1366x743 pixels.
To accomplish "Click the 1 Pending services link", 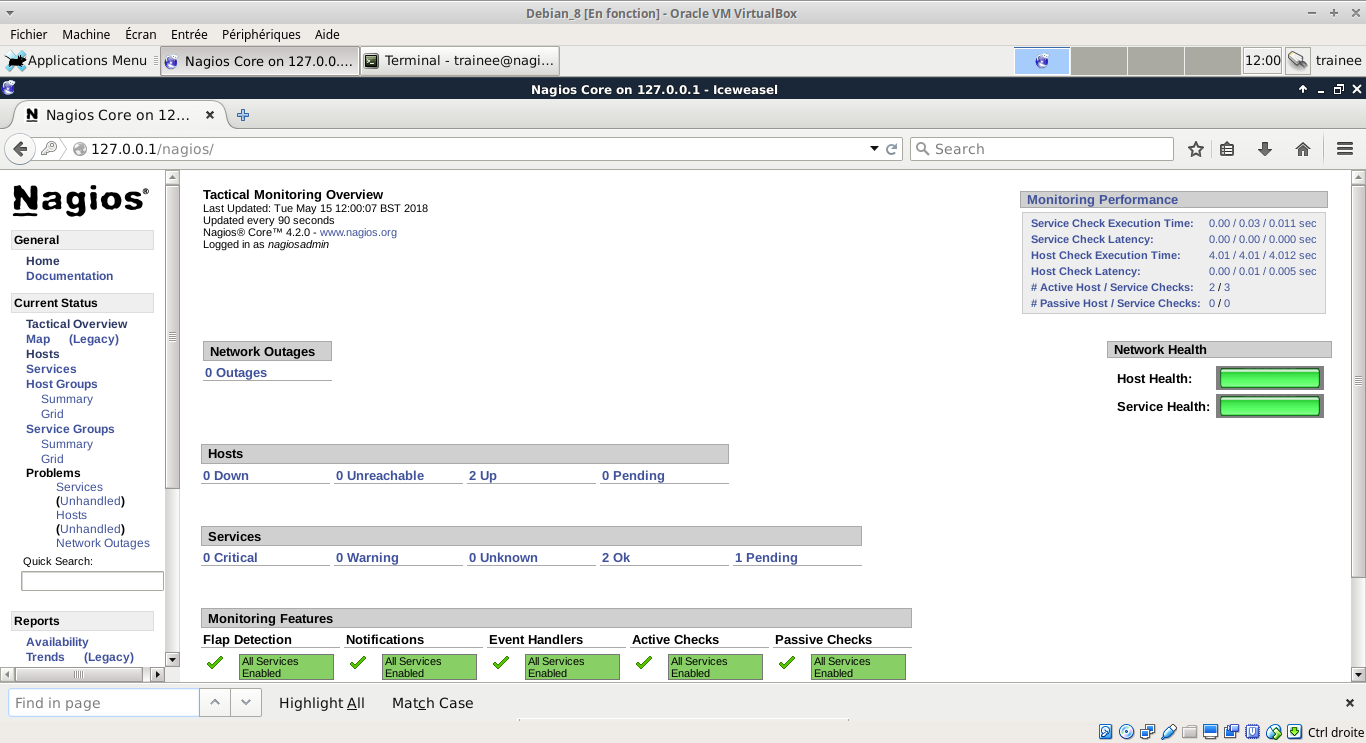I will [766, 558].
